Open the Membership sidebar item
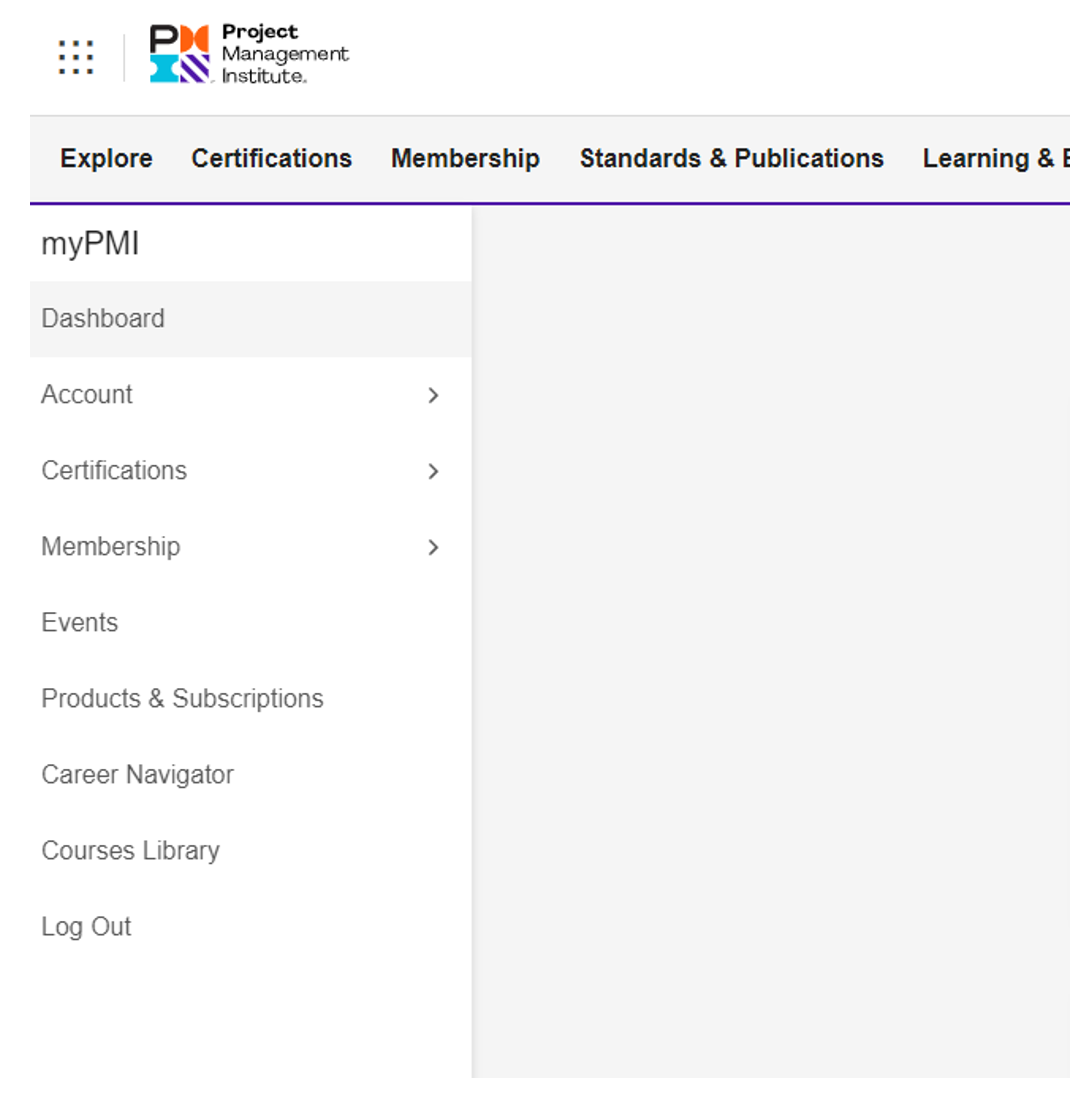Viewport: 1079px width, 1100px height. tap(250, 546)
